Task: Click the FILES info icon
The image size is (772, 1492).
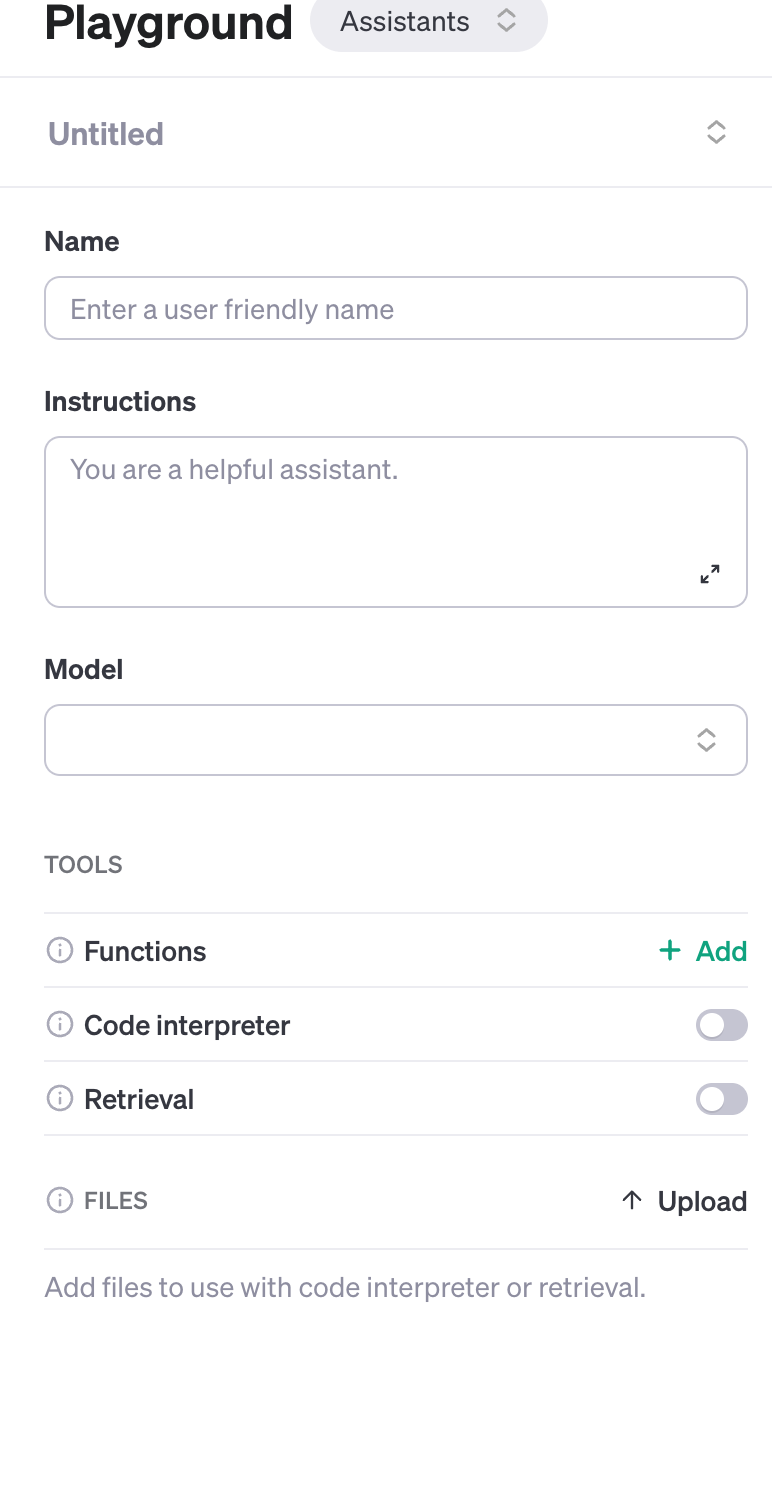Action: pyautogui.click(x=59, y=1200)
